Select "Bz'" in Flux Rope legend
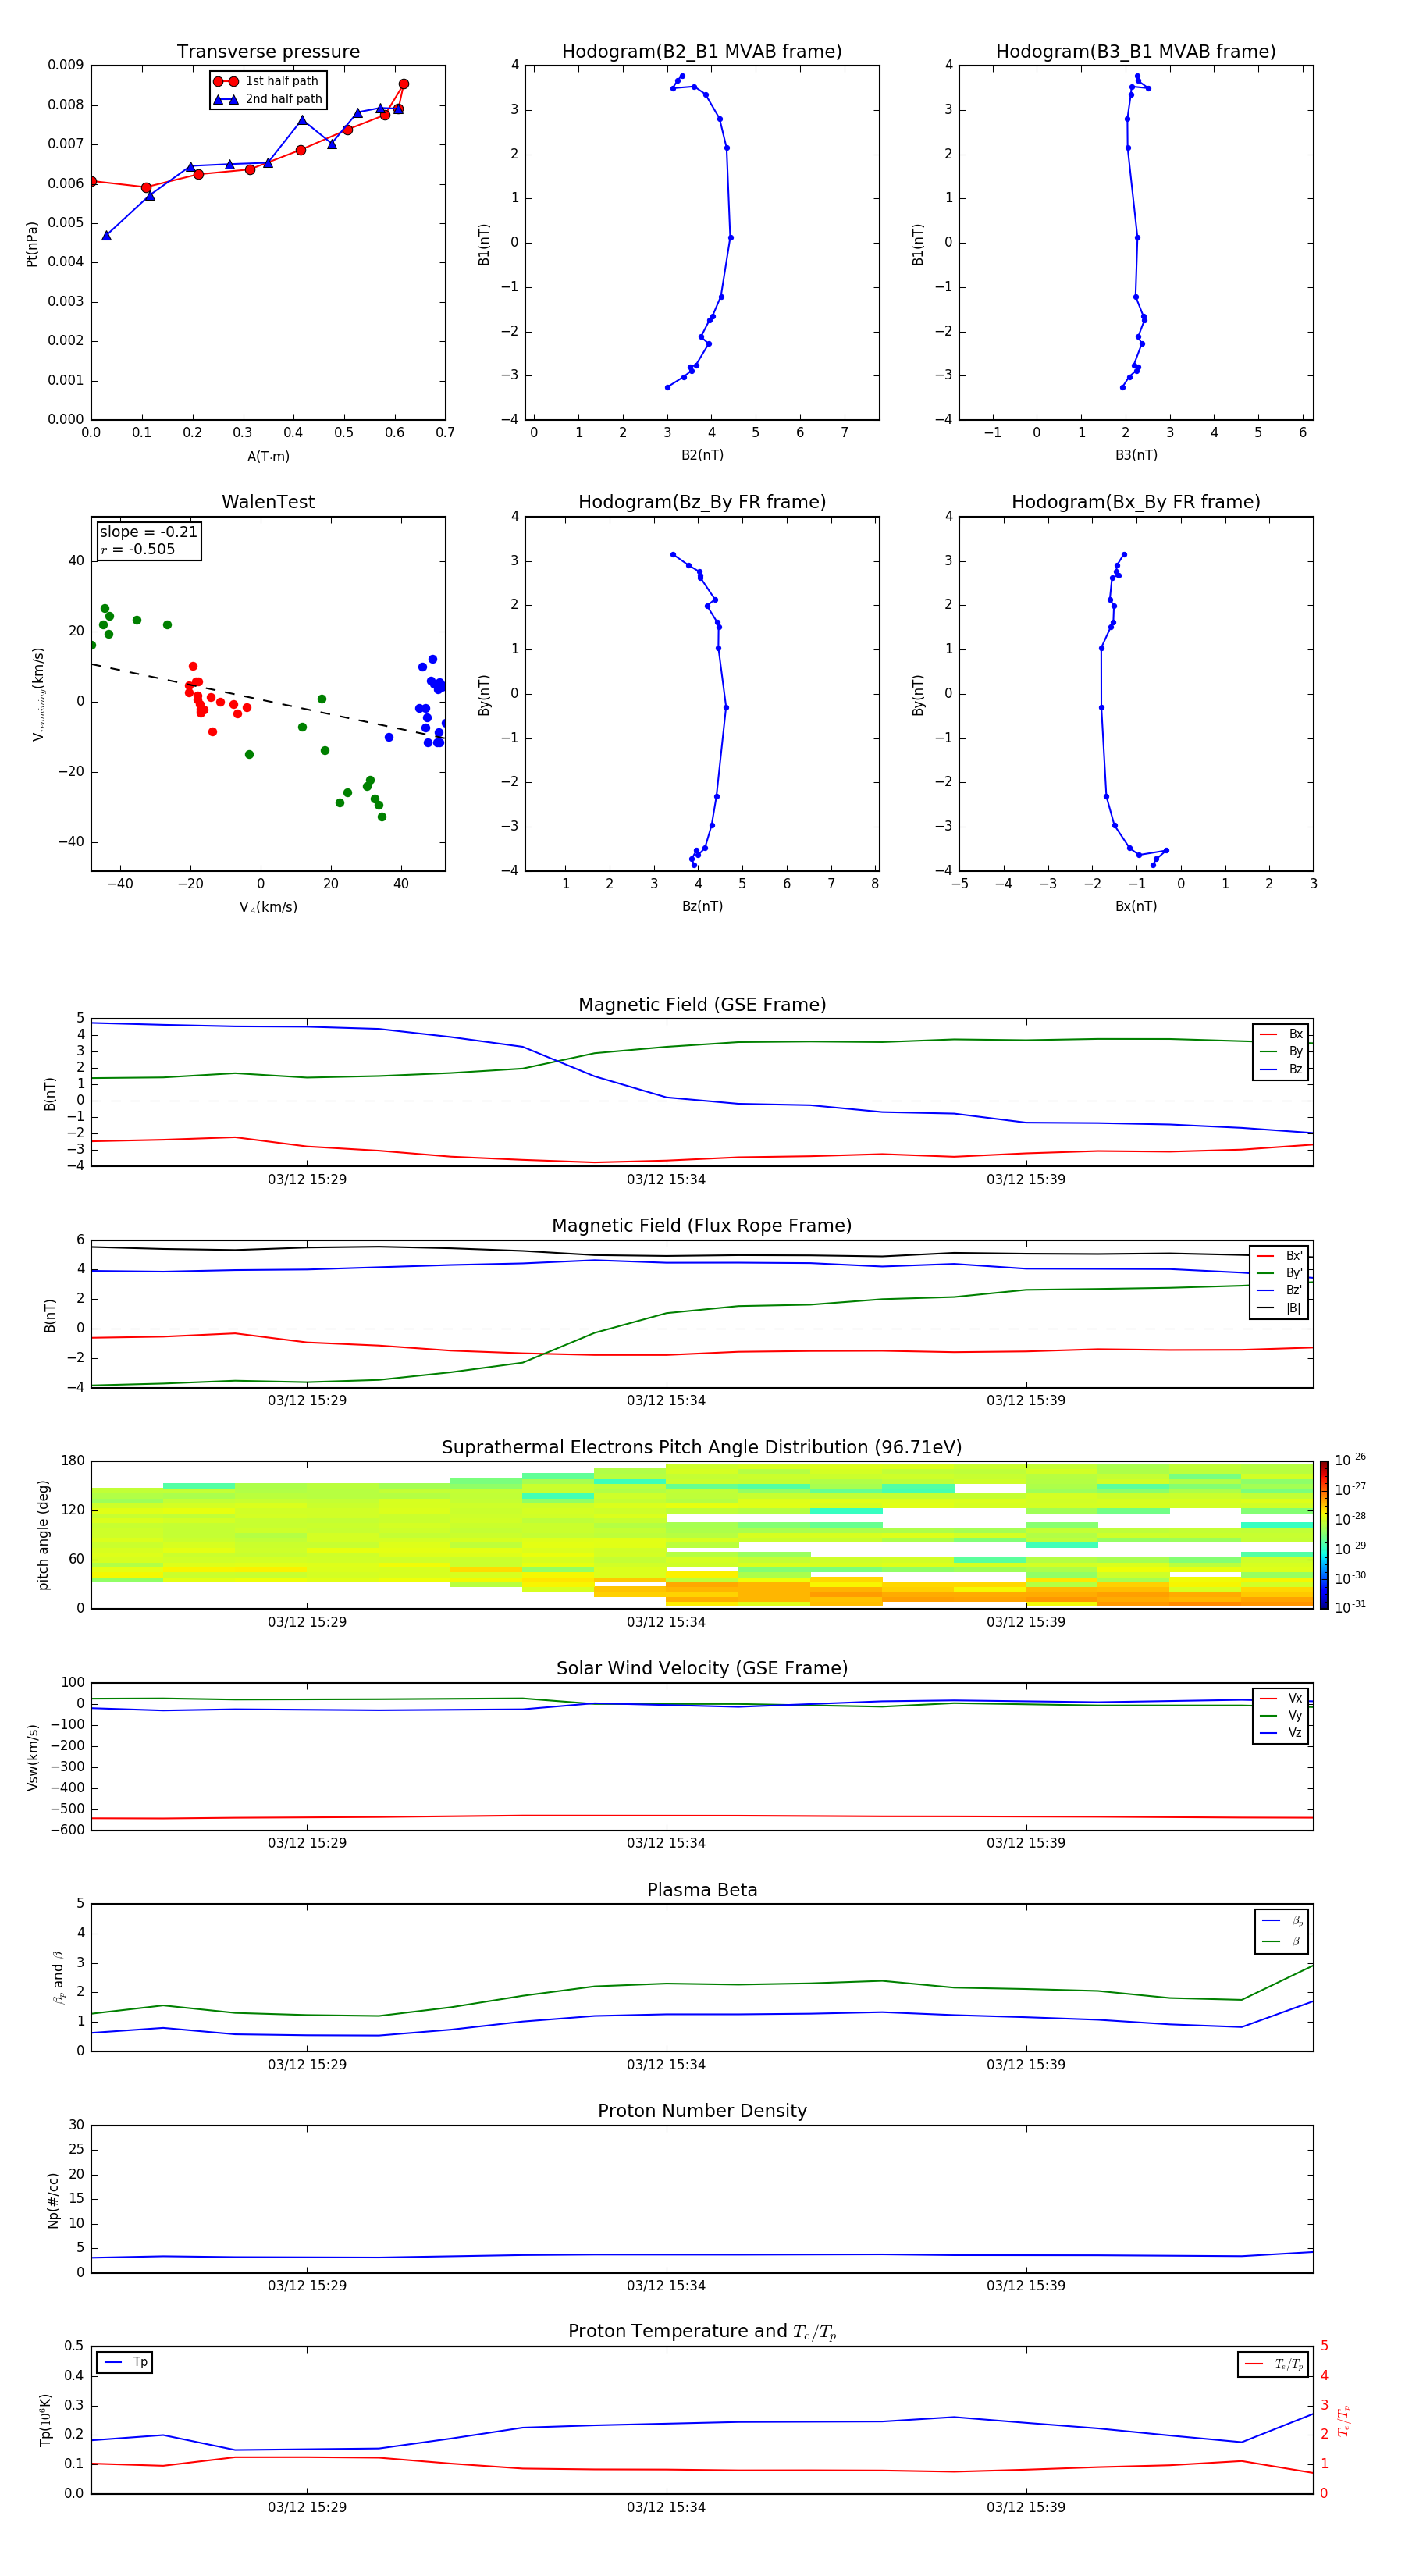This screenshot has height=2576, width=1405. [x=1280, y=1291]
